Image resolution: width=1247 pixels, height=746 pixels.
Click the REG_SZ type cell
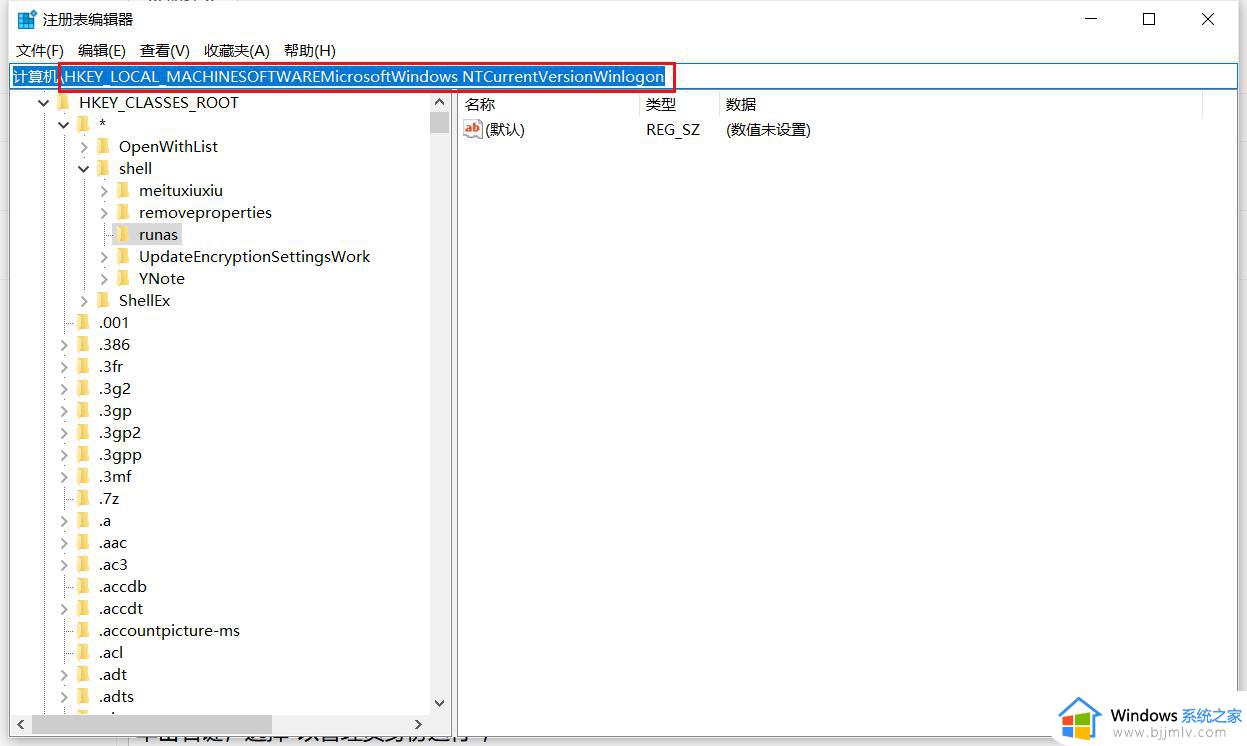[x=673, y=129]
